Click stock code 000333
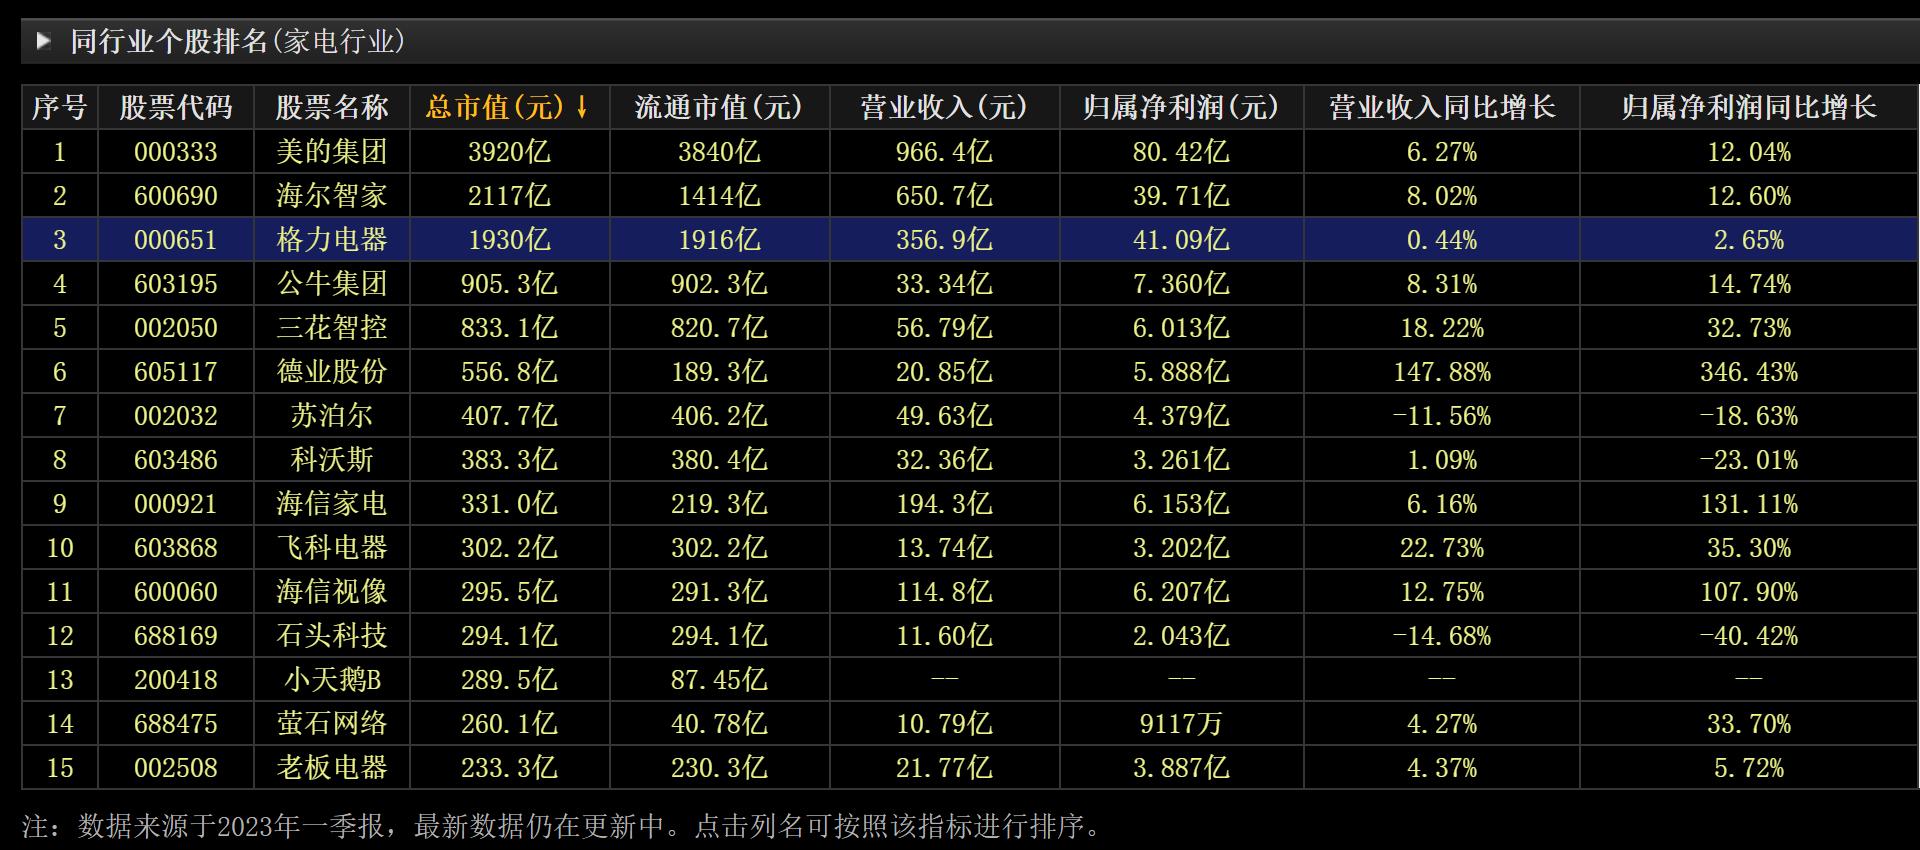This screenshot has height=850, width=1920. click(x=176, y=152)
